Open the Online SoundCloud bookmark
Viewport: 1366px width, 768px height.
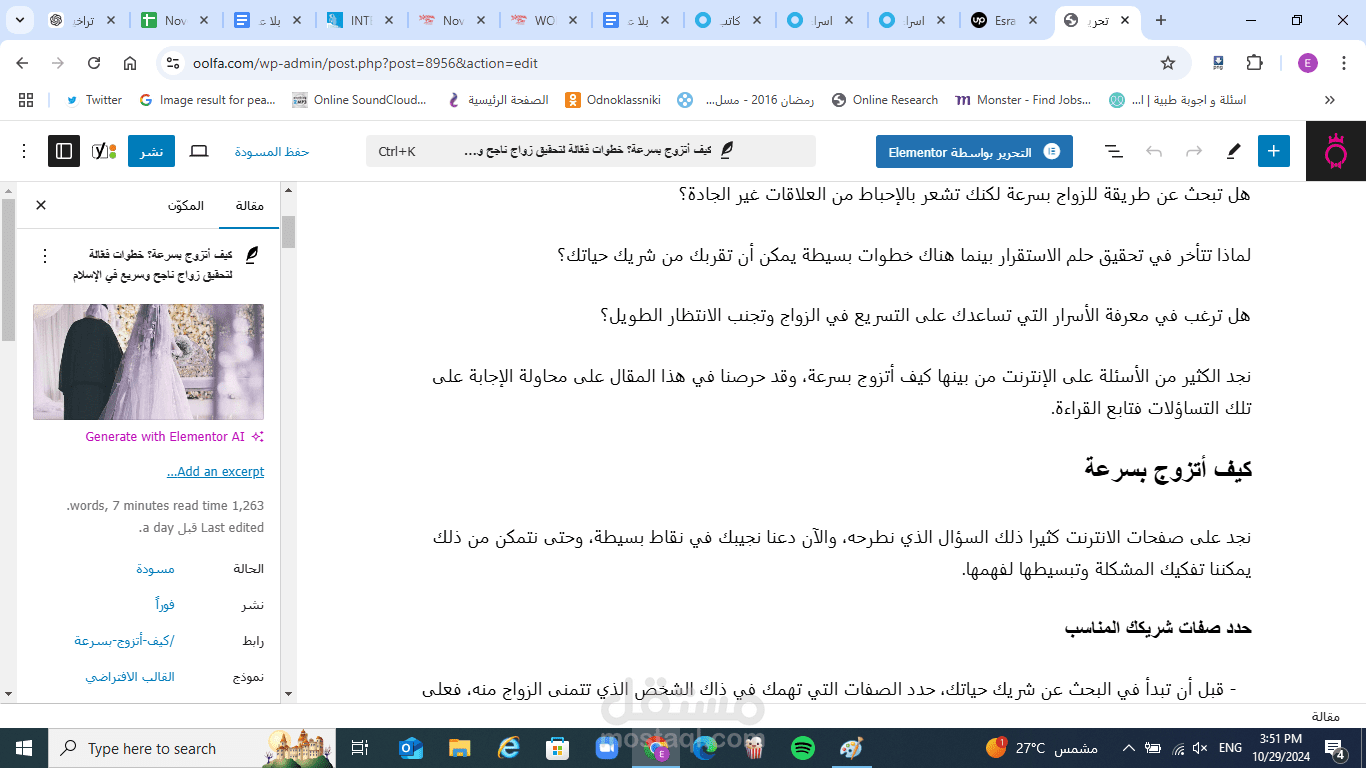pos(359,100)
